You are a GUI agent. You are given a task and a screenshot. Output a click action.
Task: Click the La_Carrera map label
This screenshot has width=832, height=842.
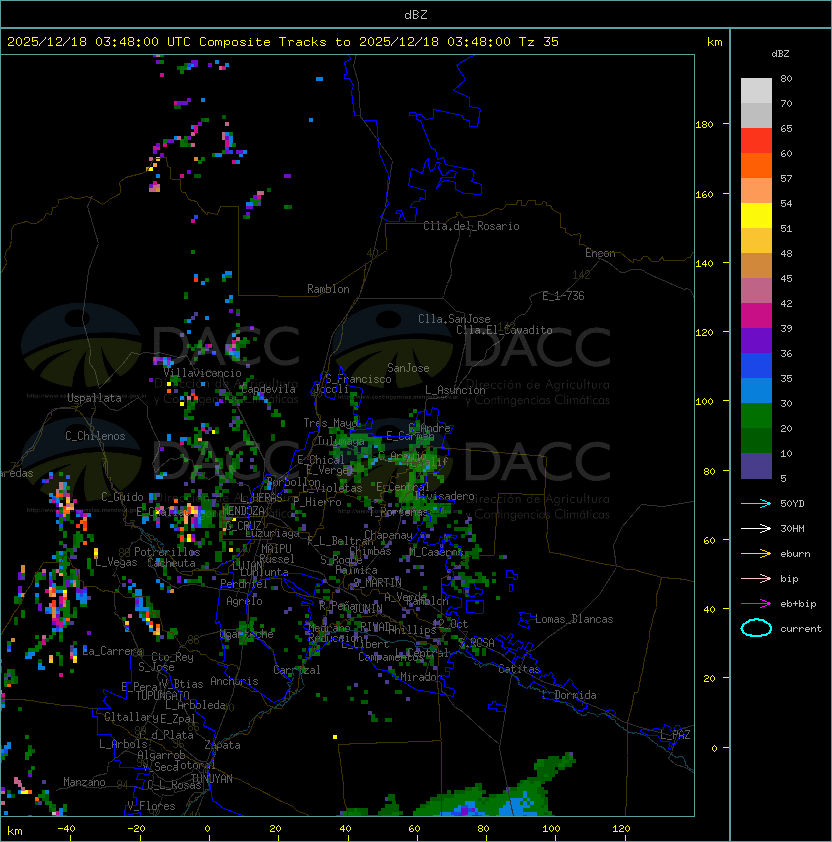113,651
